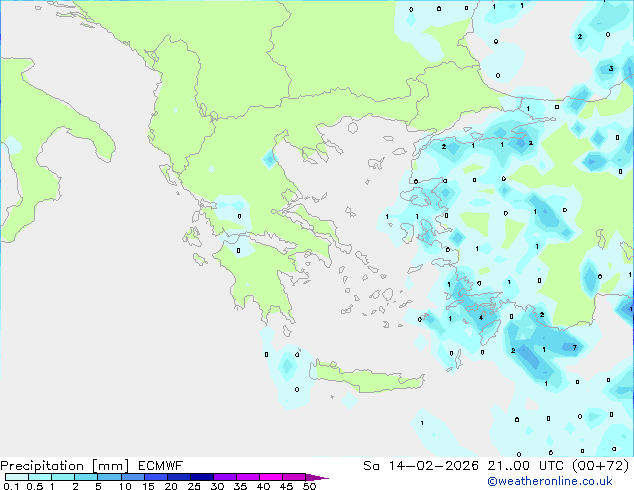Select the legend label '30'
This screenshot has width=634, height=490.
pyautogui.click(x=218, y=486)
